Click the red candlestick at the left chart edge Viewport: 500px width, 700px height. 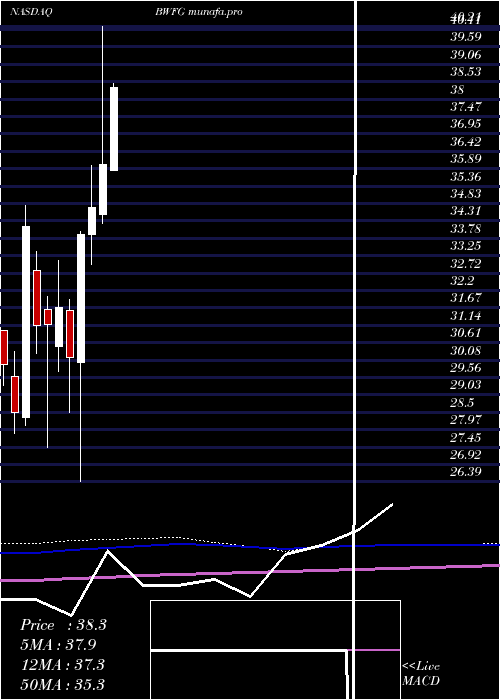(x=4, y=347)
